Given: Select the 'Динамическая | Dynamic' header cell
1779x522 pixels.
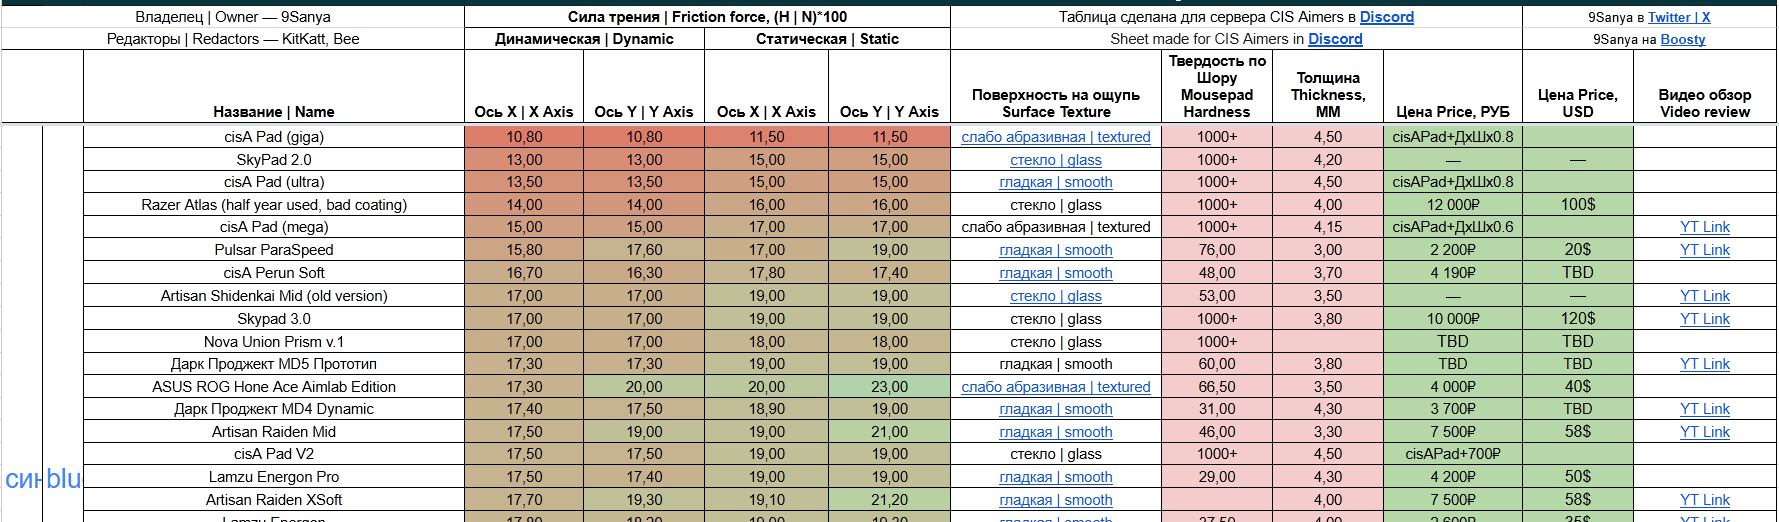Looking at the screenshot, I should click(x=584, y=39).
